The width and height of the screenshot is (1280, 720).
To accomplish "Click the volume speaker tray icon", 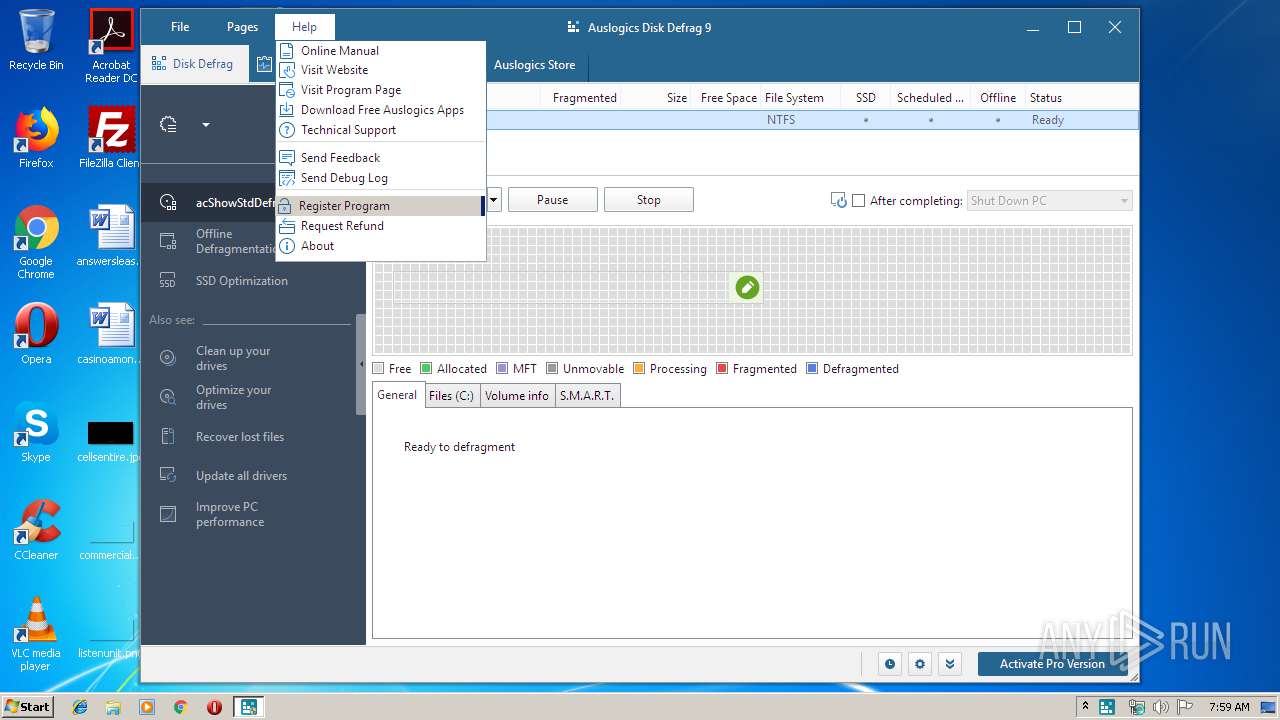I will [1161, 707].
